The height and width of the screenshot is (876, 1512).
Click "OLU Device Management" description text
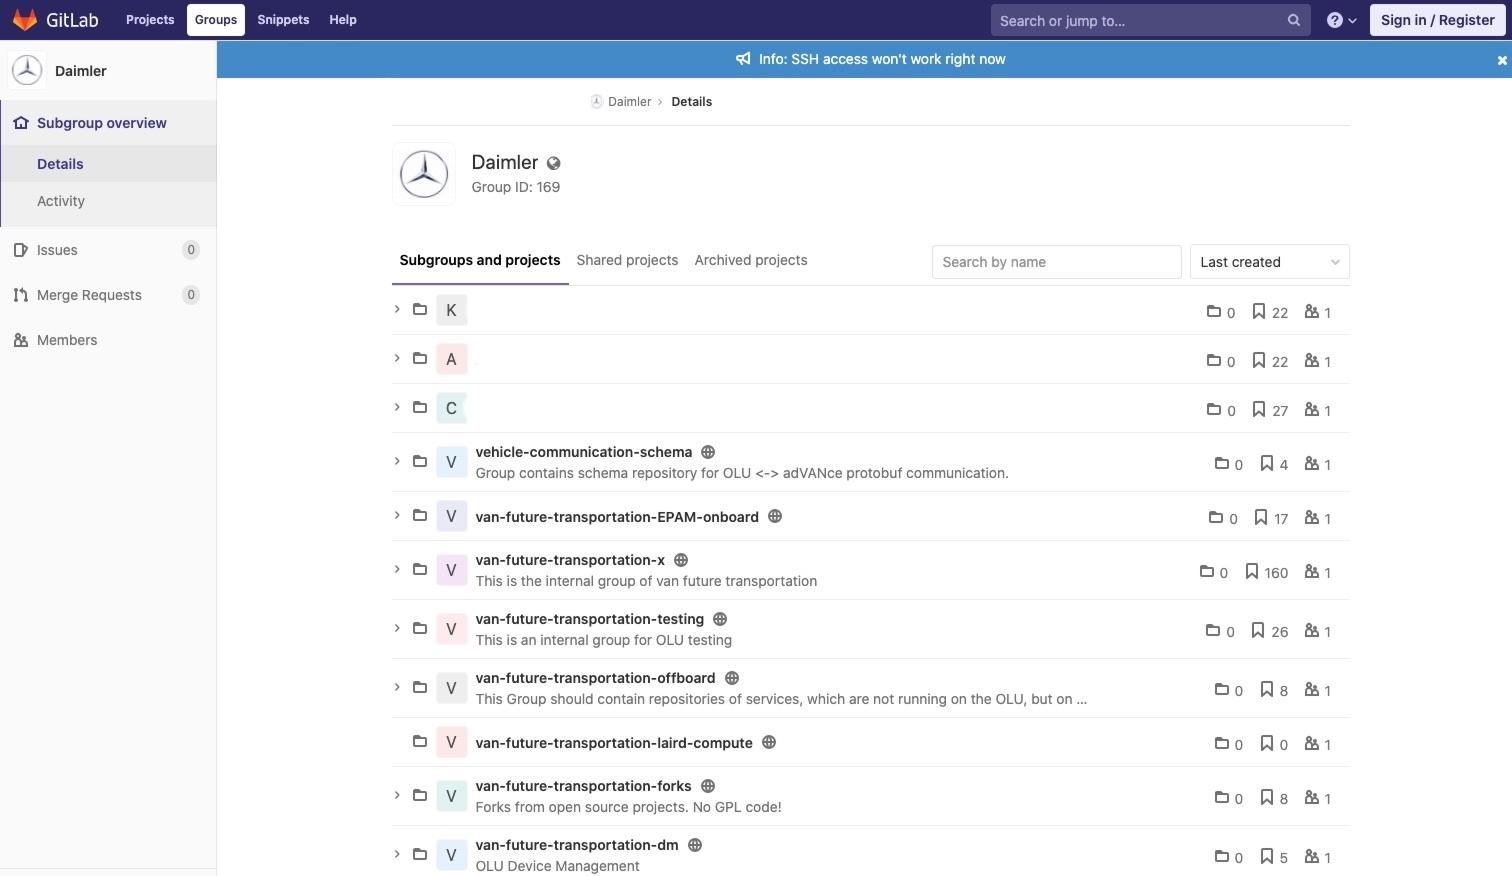(557, 866)
